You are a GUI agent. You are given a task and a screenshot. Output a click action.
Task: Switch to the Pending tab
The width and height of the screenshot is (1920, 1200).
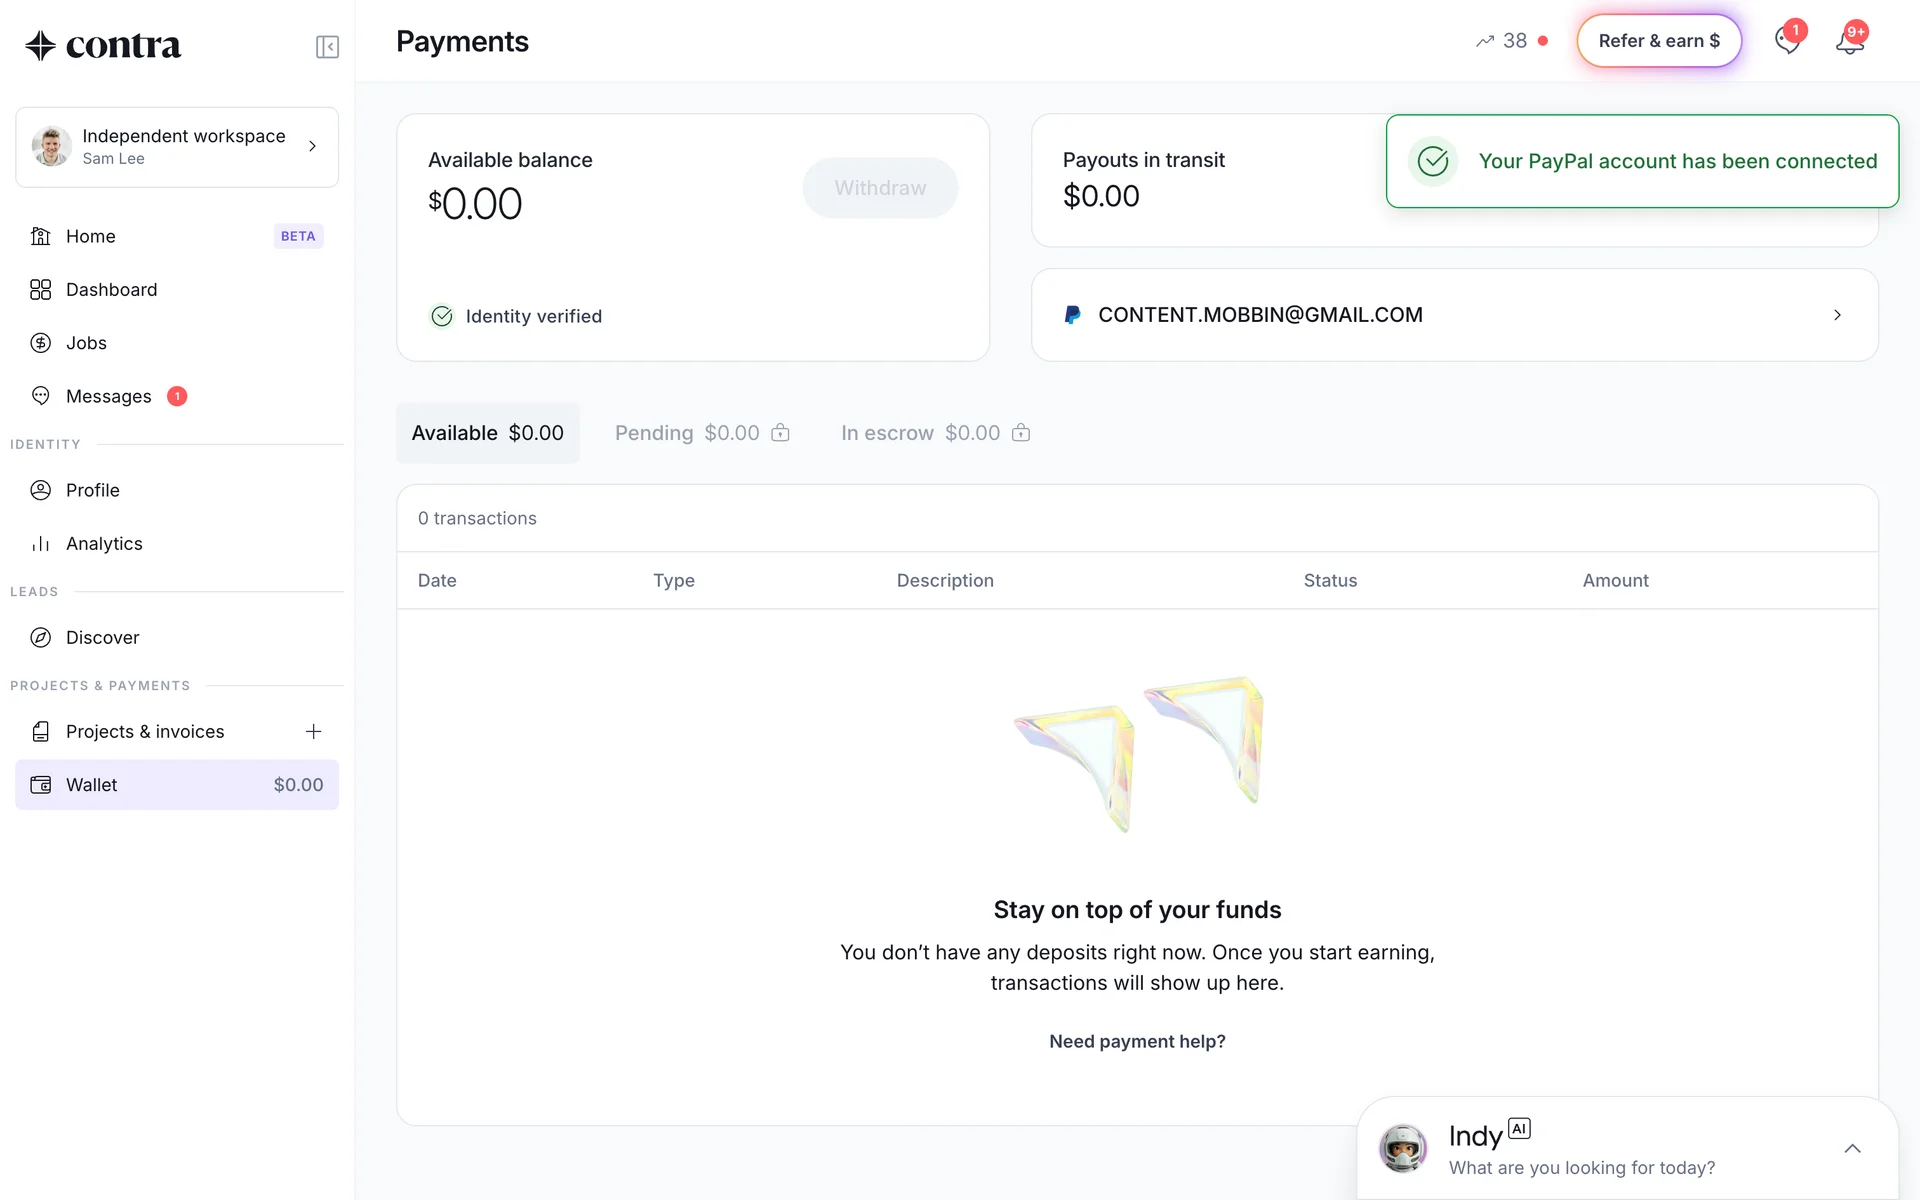click(702, 433)
